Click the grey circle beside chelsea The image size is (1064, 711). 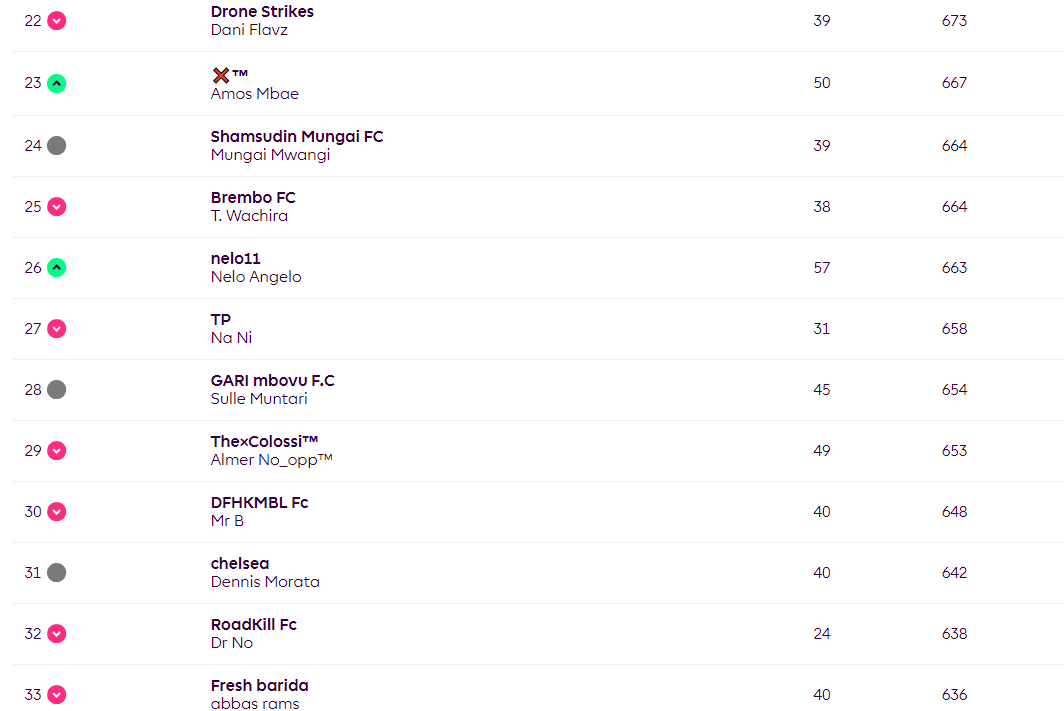pyautogui.click(x=57, y=573)
